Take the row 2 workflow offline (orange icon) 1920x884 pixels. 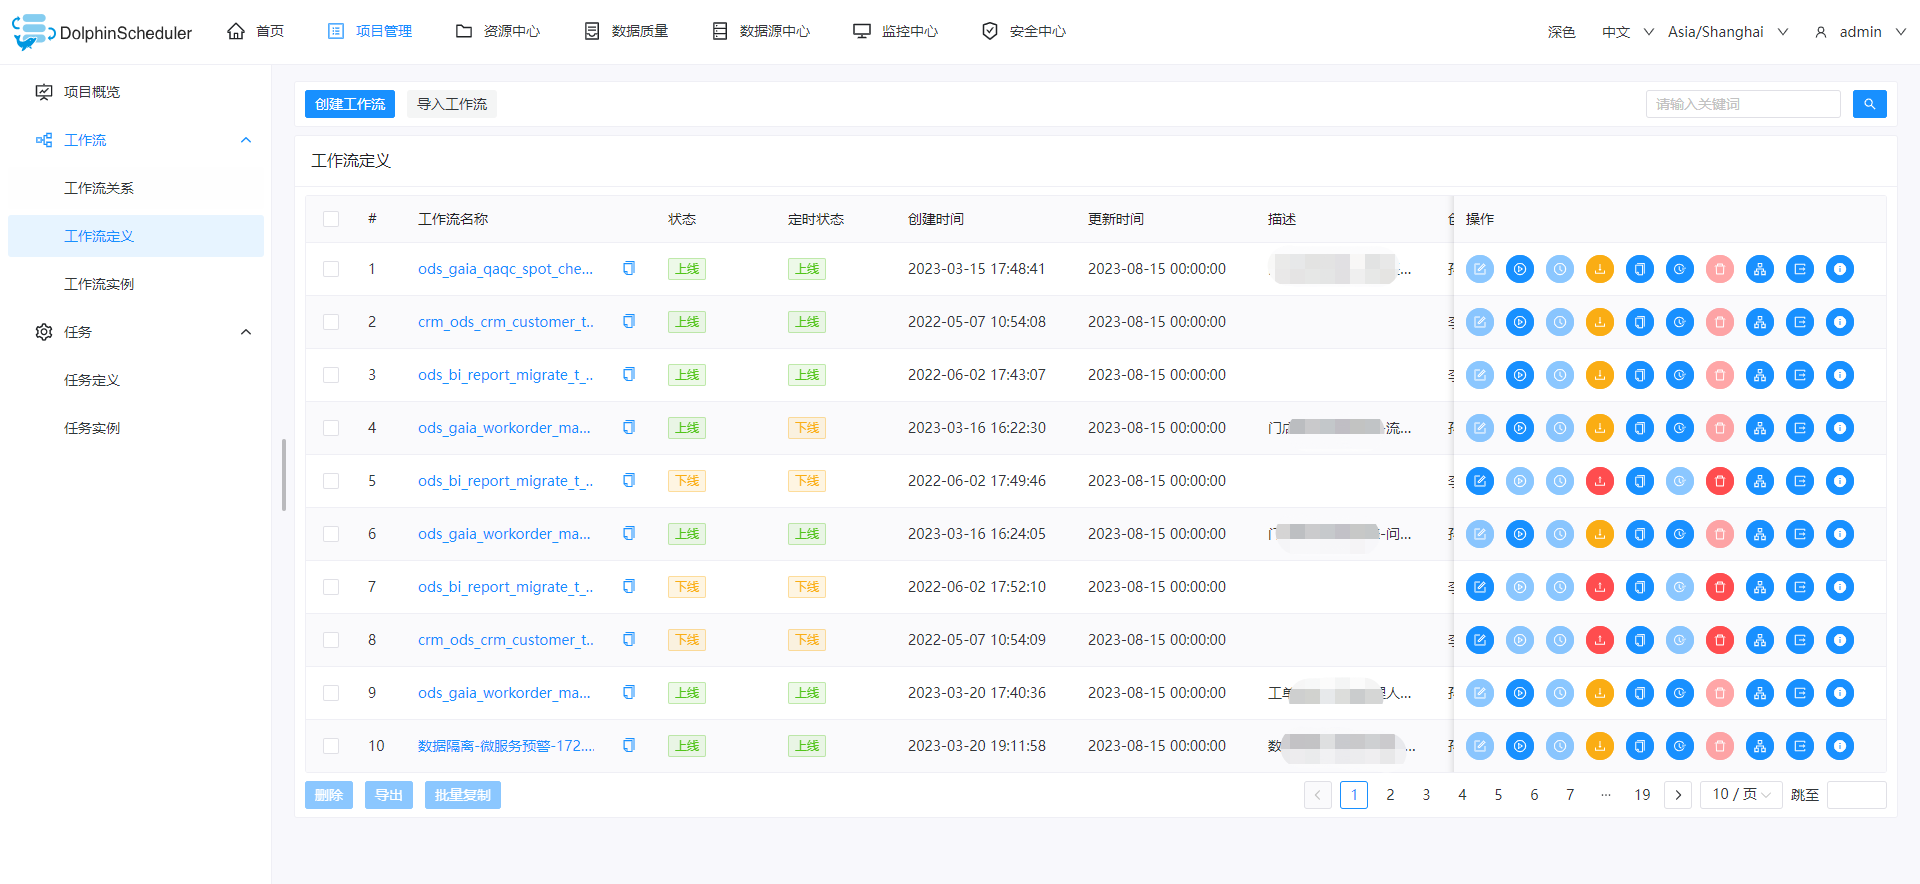(1599, 322)
